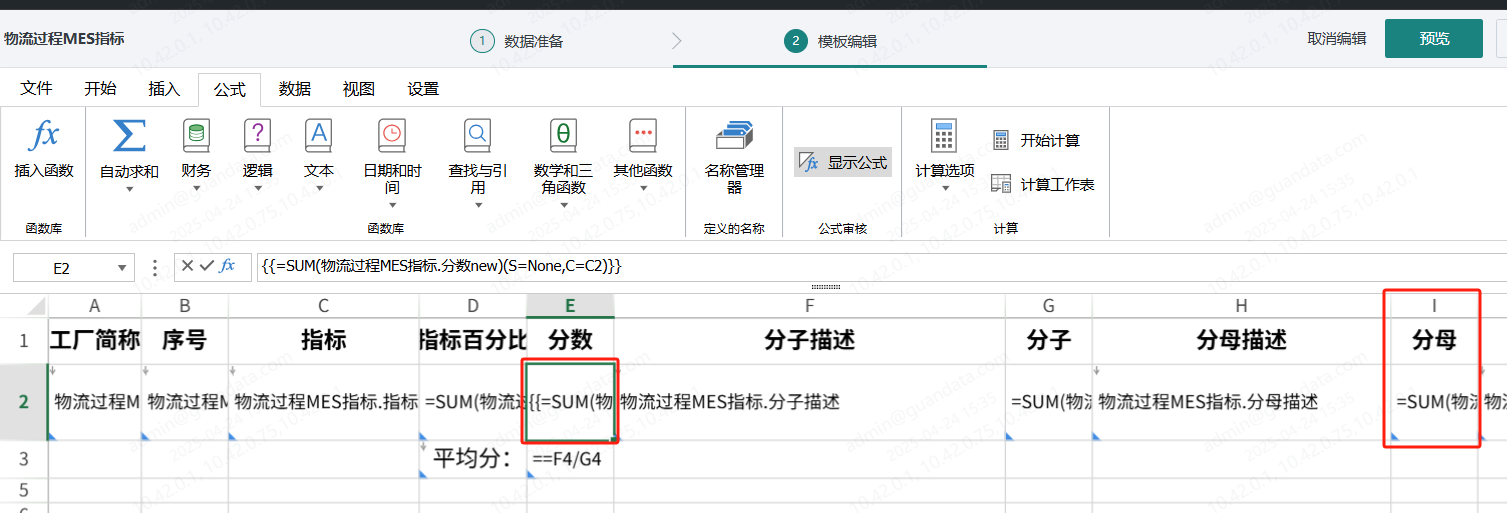Screen dimensions: 1507x513
Task: Select column H header
Action: tap(1241, 305)
